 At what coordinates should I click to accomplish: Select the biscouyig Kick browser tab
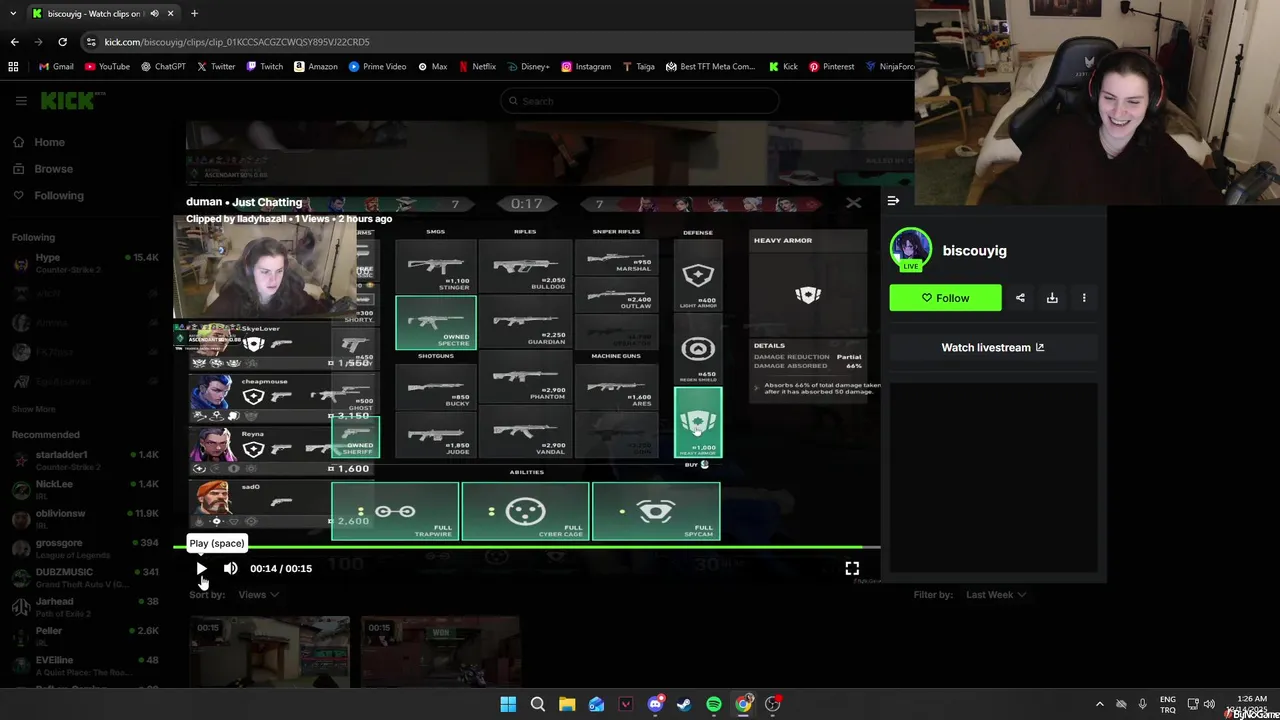coord(102,13)
